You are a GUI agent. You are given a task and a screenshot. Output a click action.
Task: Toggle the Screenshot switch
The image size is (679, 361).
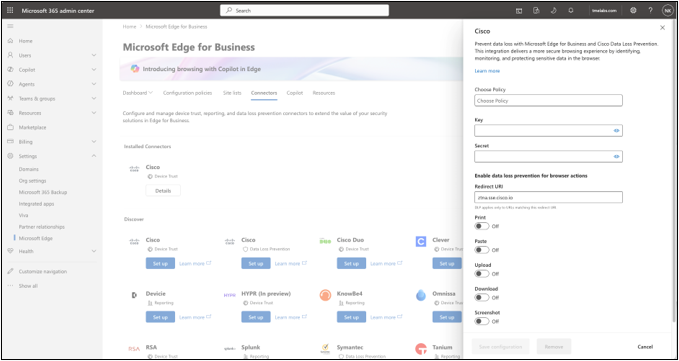[482, 321]
